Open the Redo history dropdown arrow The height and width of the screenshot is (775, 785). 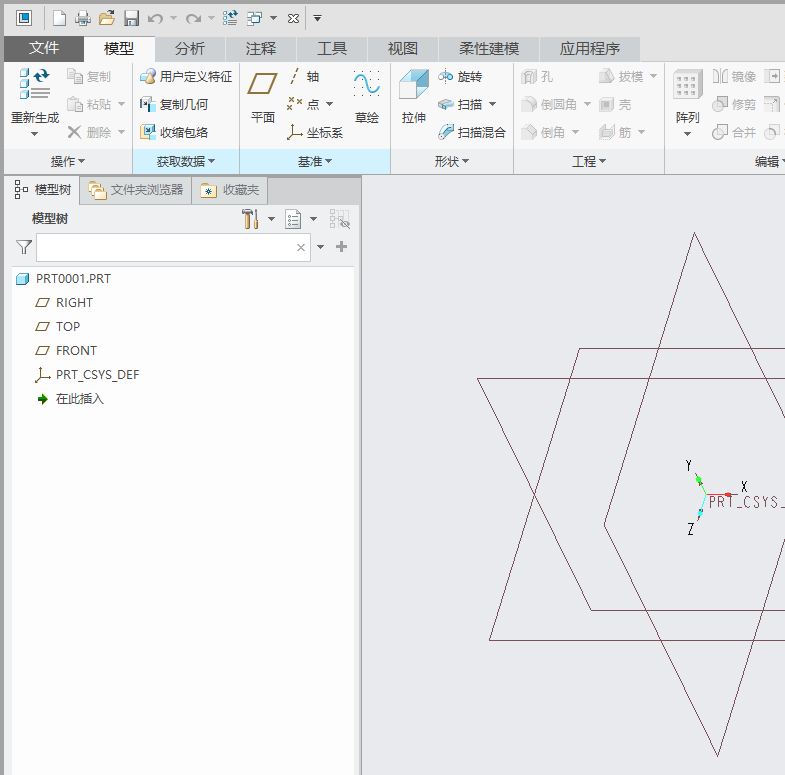pos(211,19)
